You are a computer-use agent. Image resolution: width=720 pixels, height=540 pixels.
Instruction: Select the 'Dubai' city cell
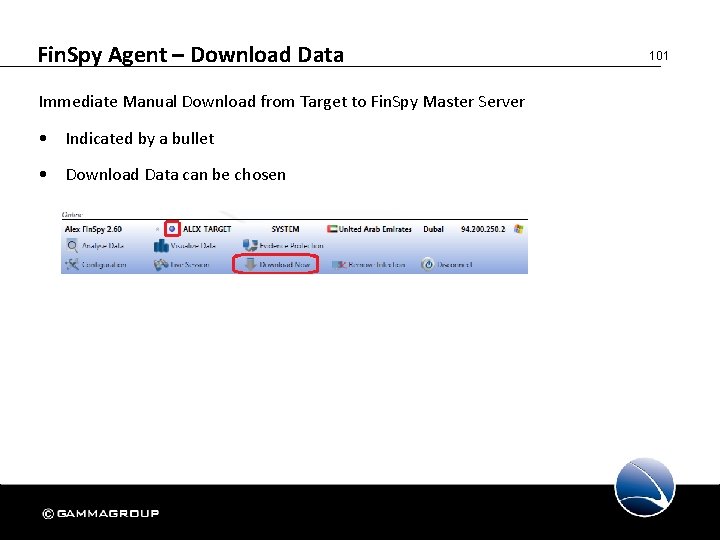(433, 229)
